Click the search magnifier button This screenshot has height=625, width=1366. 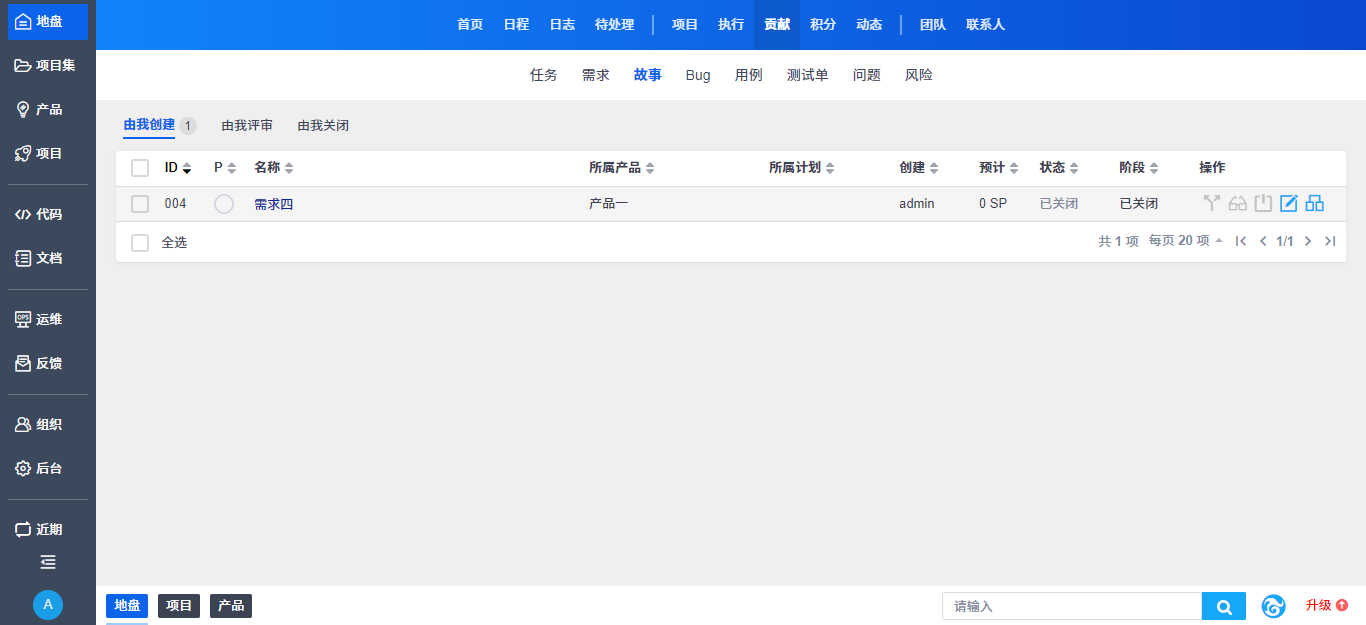pyautogui.click(x=1224, y=606)
